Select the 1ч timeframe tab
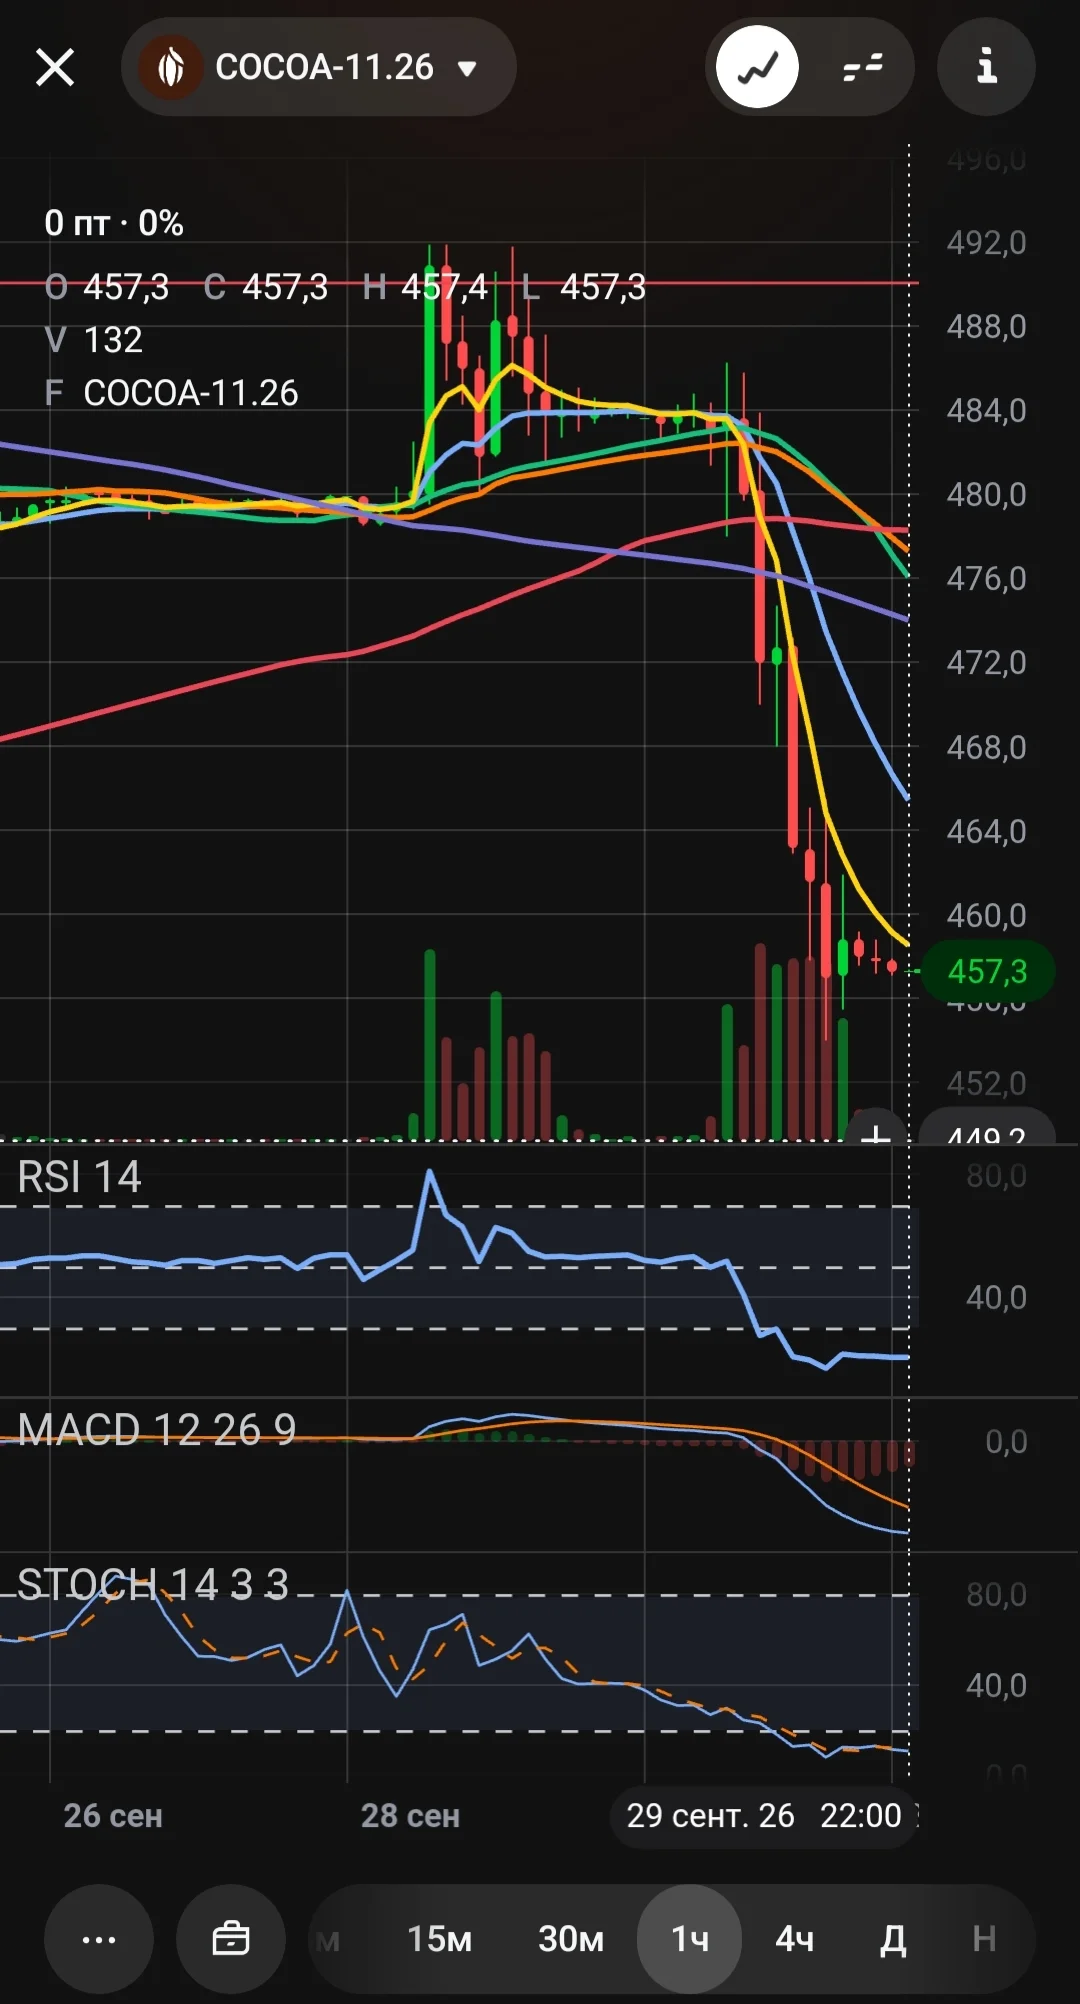 [x=690, y=1939]
